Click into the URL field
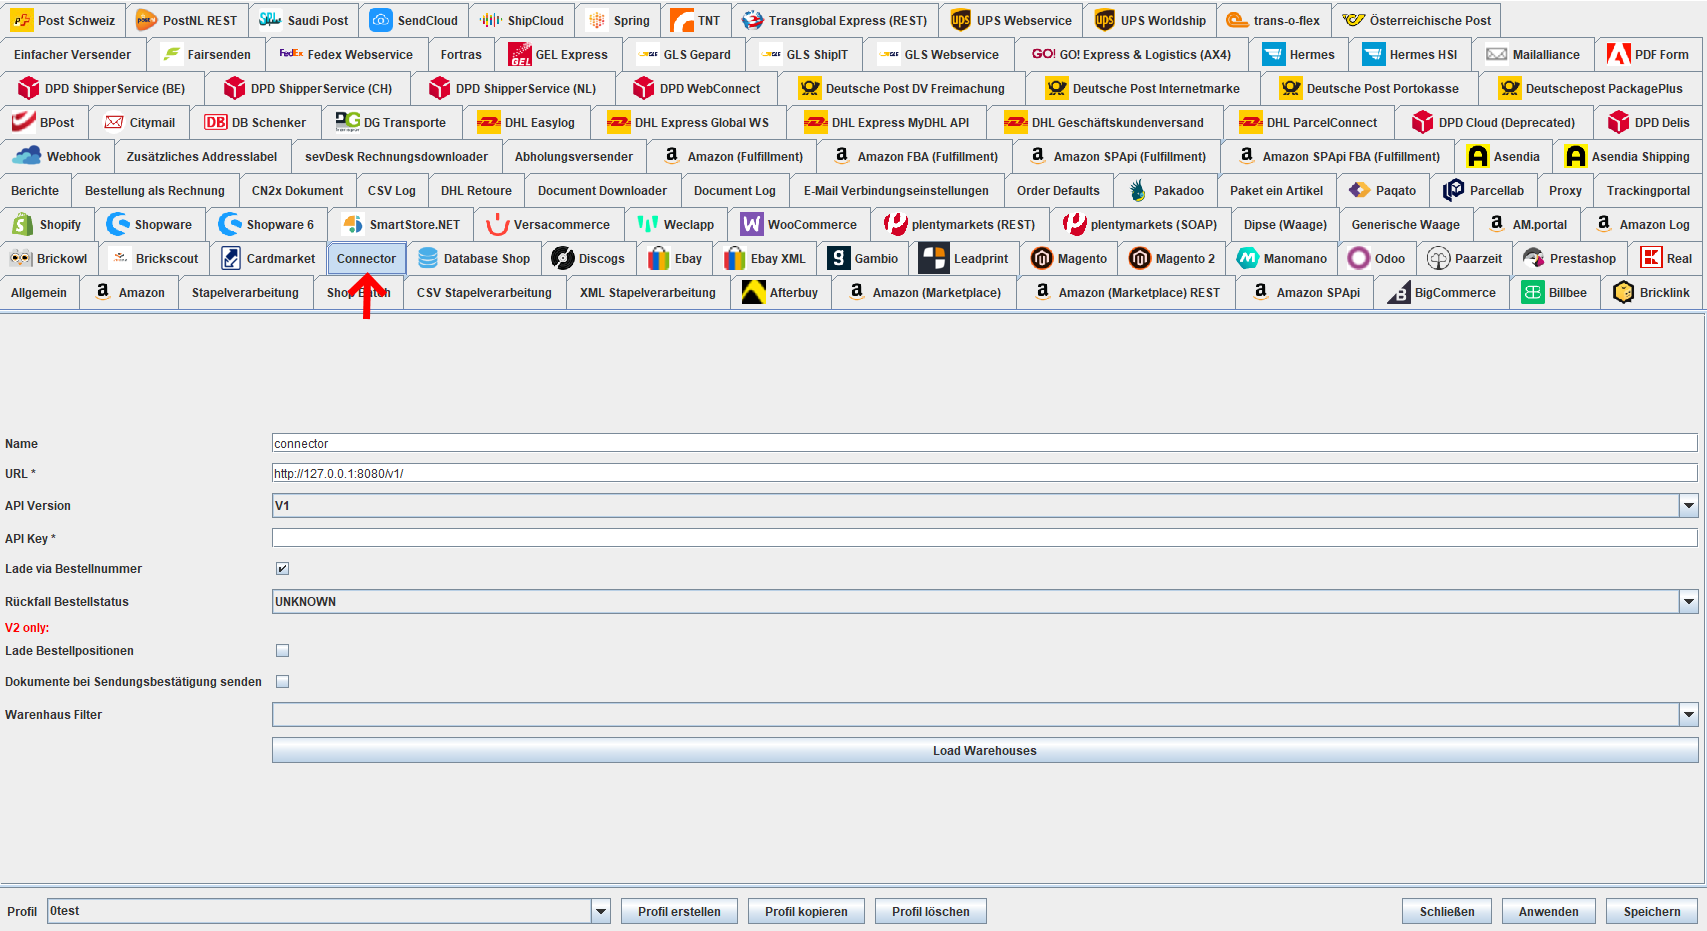 pos(985,473)
